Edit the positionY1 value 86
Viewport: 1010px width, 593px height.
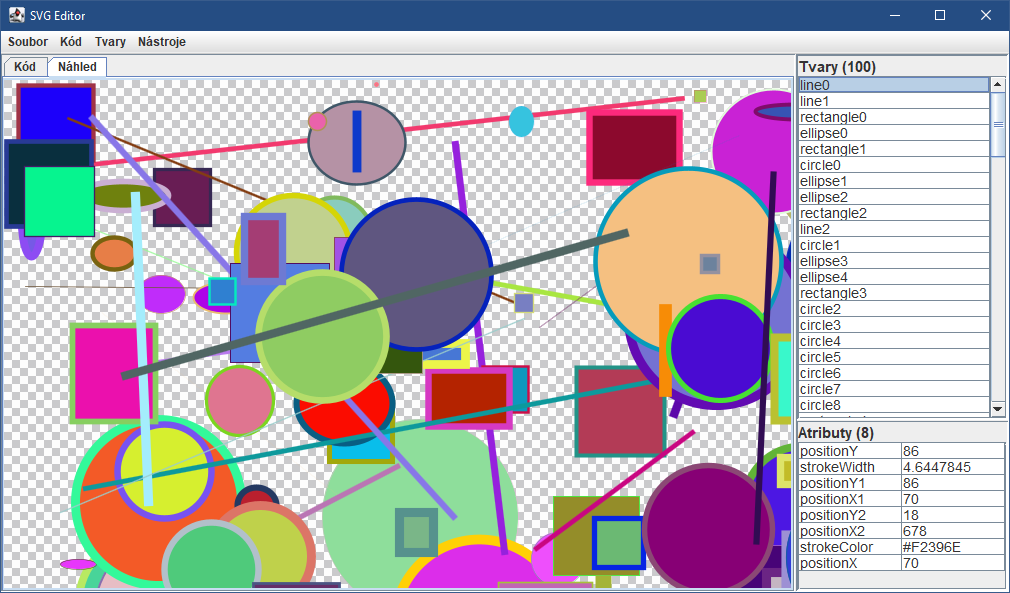click(953, 484)
